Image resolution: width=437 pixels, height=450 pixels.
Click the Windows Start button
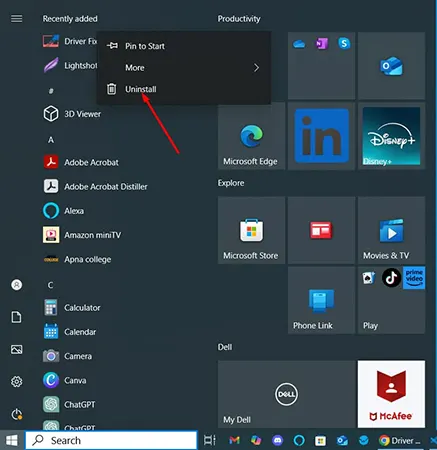tap(12, 440)
